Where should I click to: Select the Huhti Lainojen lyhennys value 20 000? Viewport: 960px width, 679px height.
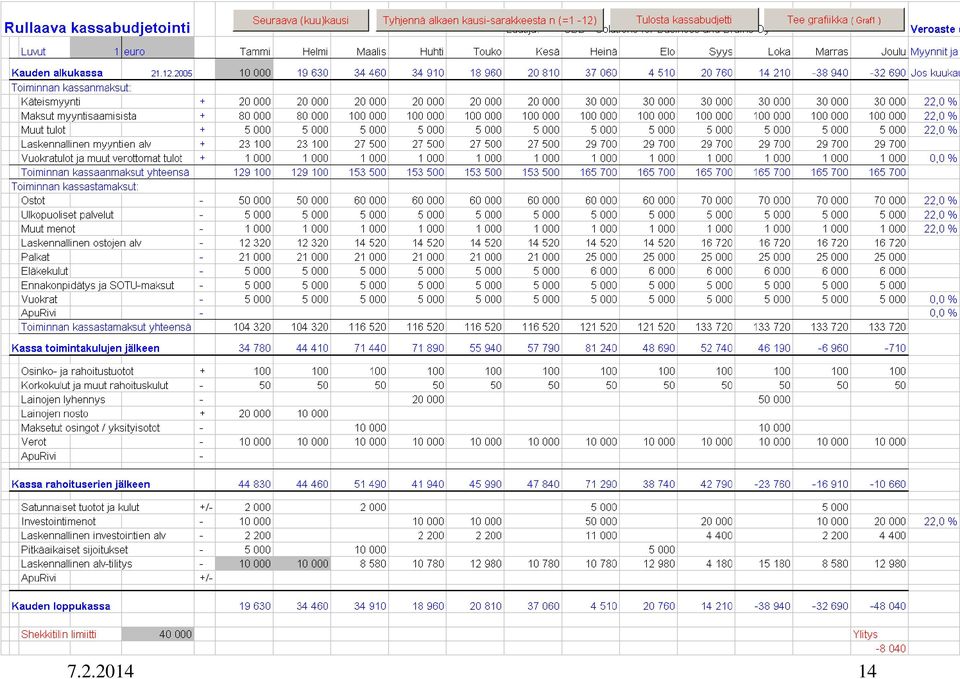click(x=428, y=399)
